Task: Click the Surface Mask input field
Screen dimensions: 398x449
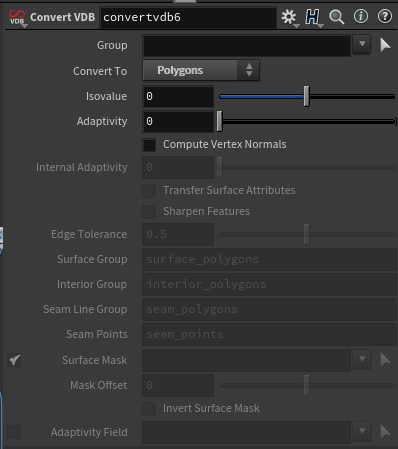Action: [246, 360]
